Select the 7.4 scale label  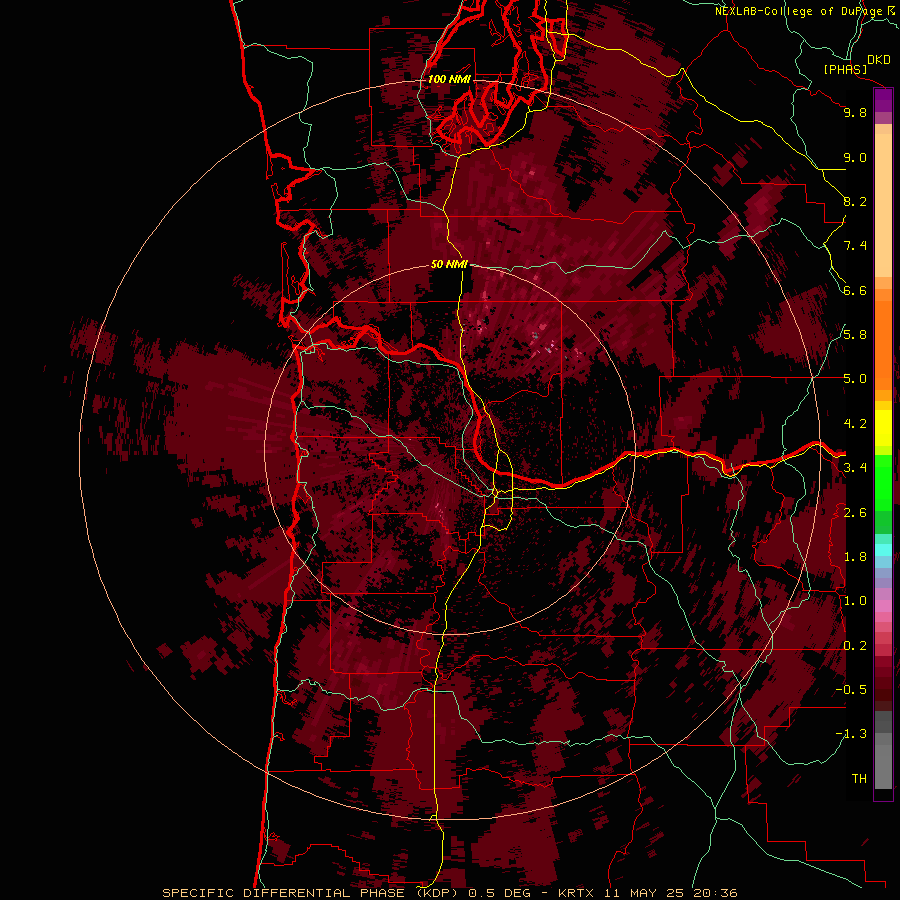[855, 246]
